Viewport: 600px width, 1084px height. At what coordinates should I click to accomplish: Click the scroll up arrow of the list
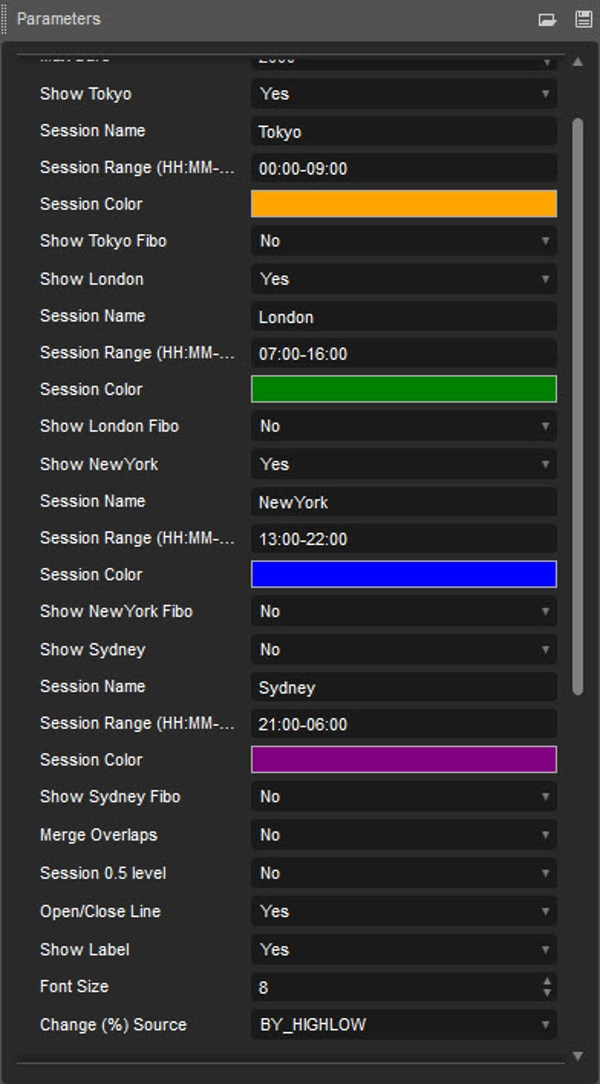[578, 62]
